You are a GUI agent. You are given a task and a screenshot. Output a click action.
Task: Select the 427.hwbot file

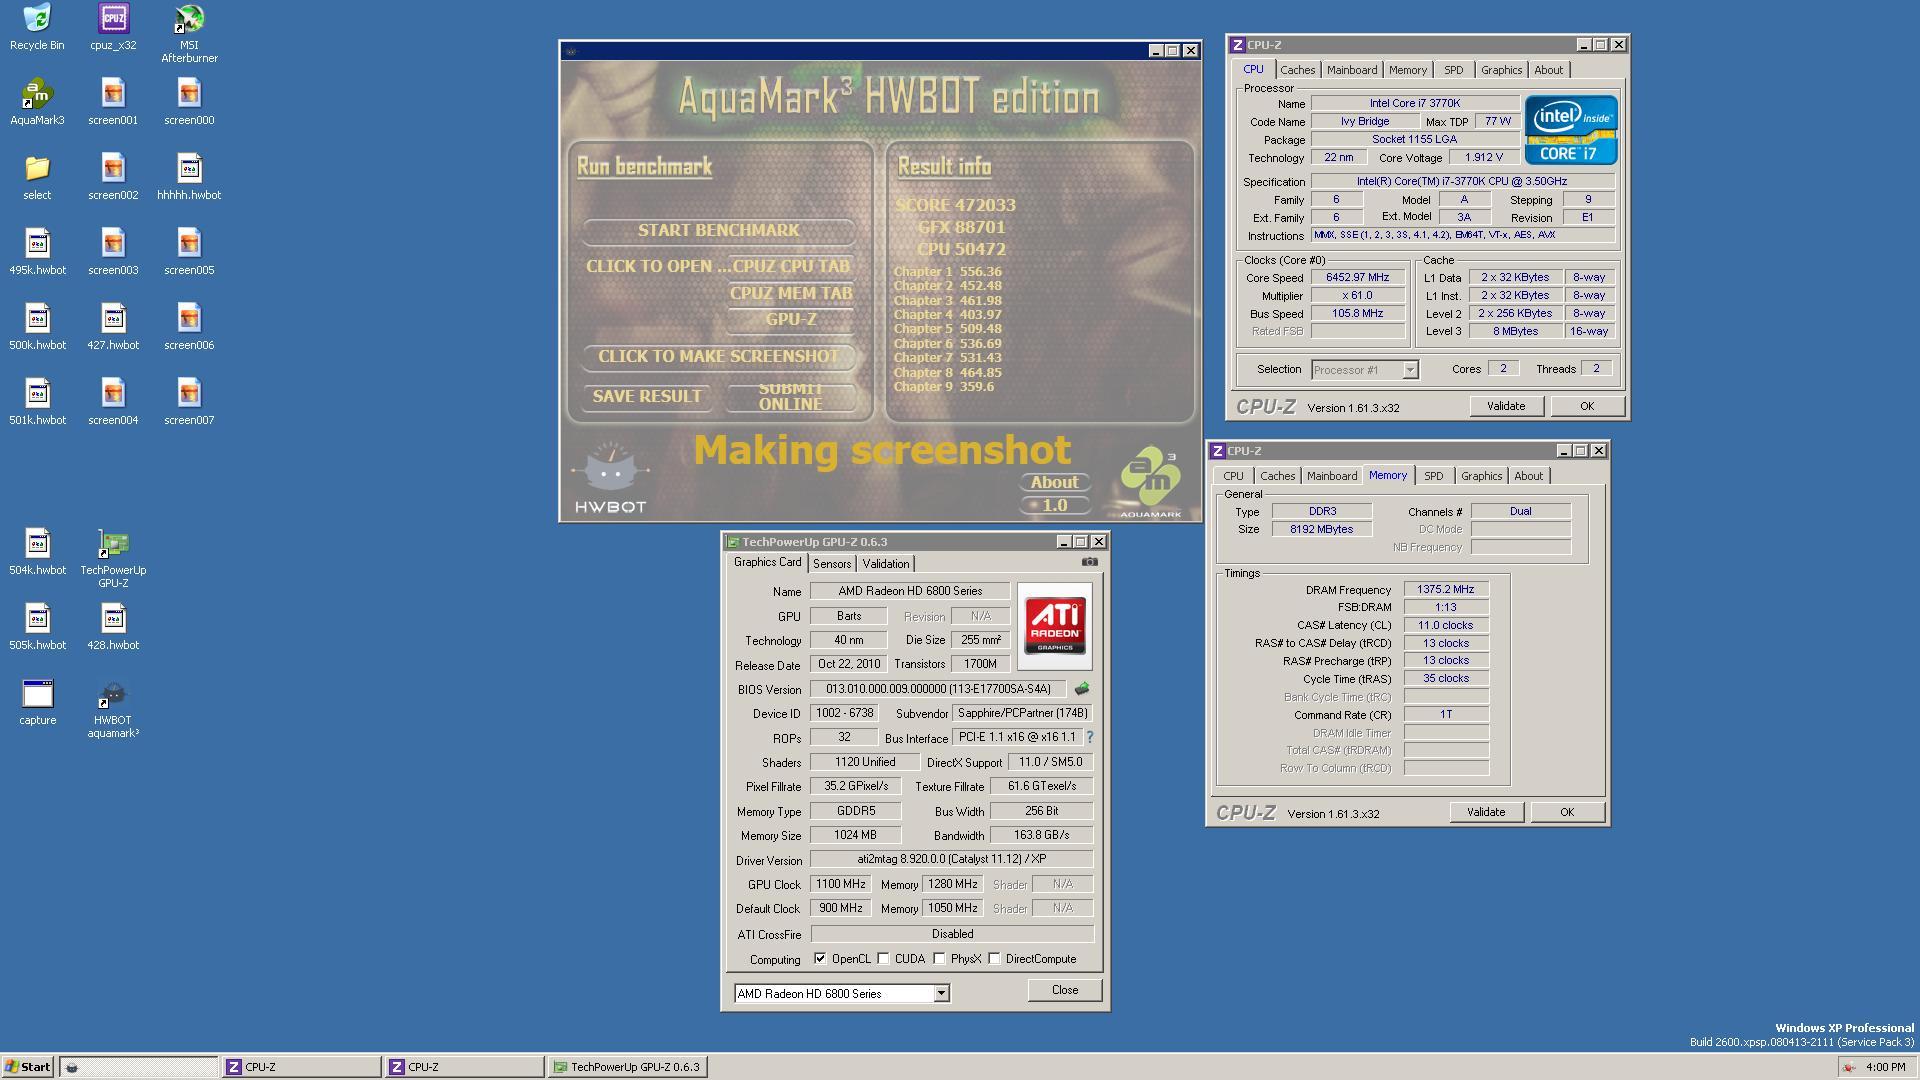coord(113,327)
